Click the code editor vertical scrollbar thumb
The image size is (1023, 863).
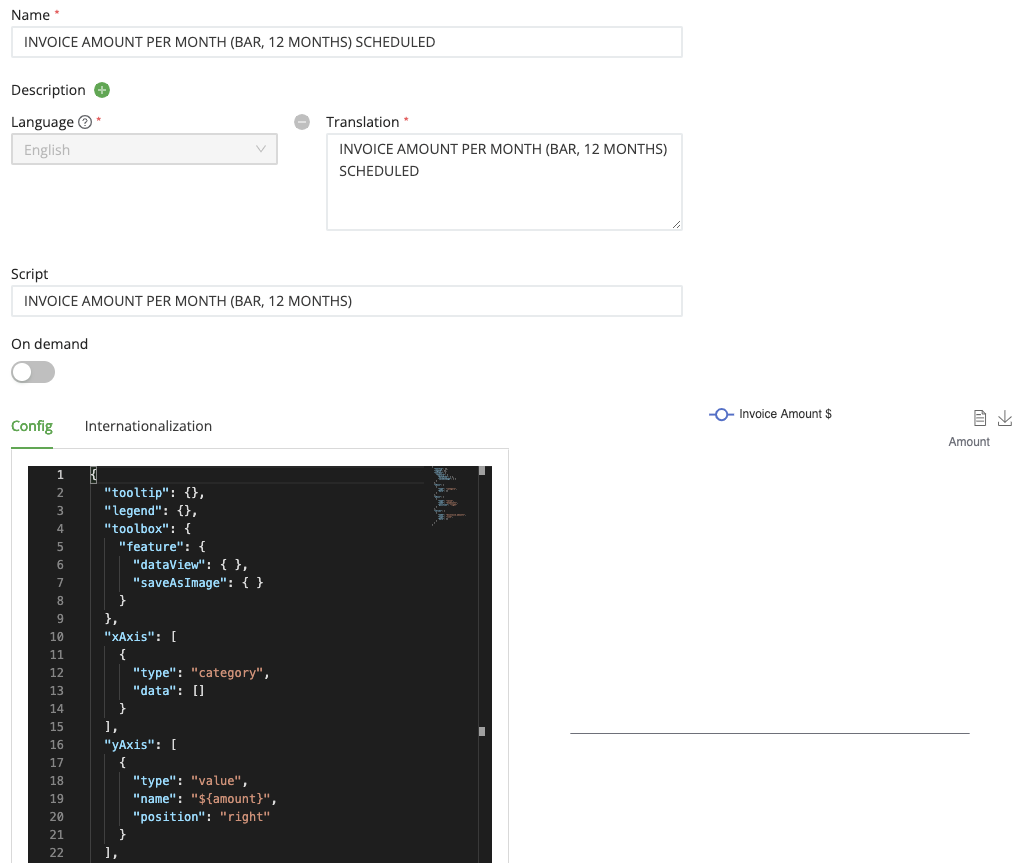point(481,731)
